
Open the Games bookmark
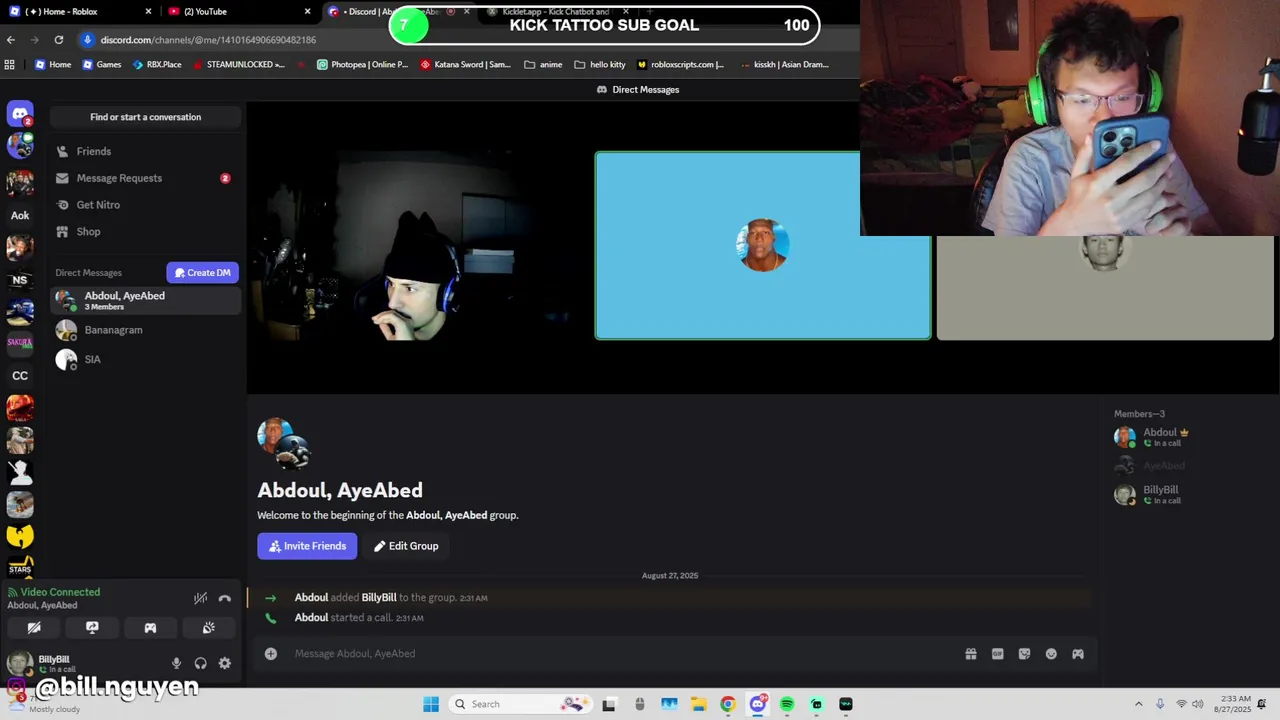pyautogui.click(x=102, y=65)
